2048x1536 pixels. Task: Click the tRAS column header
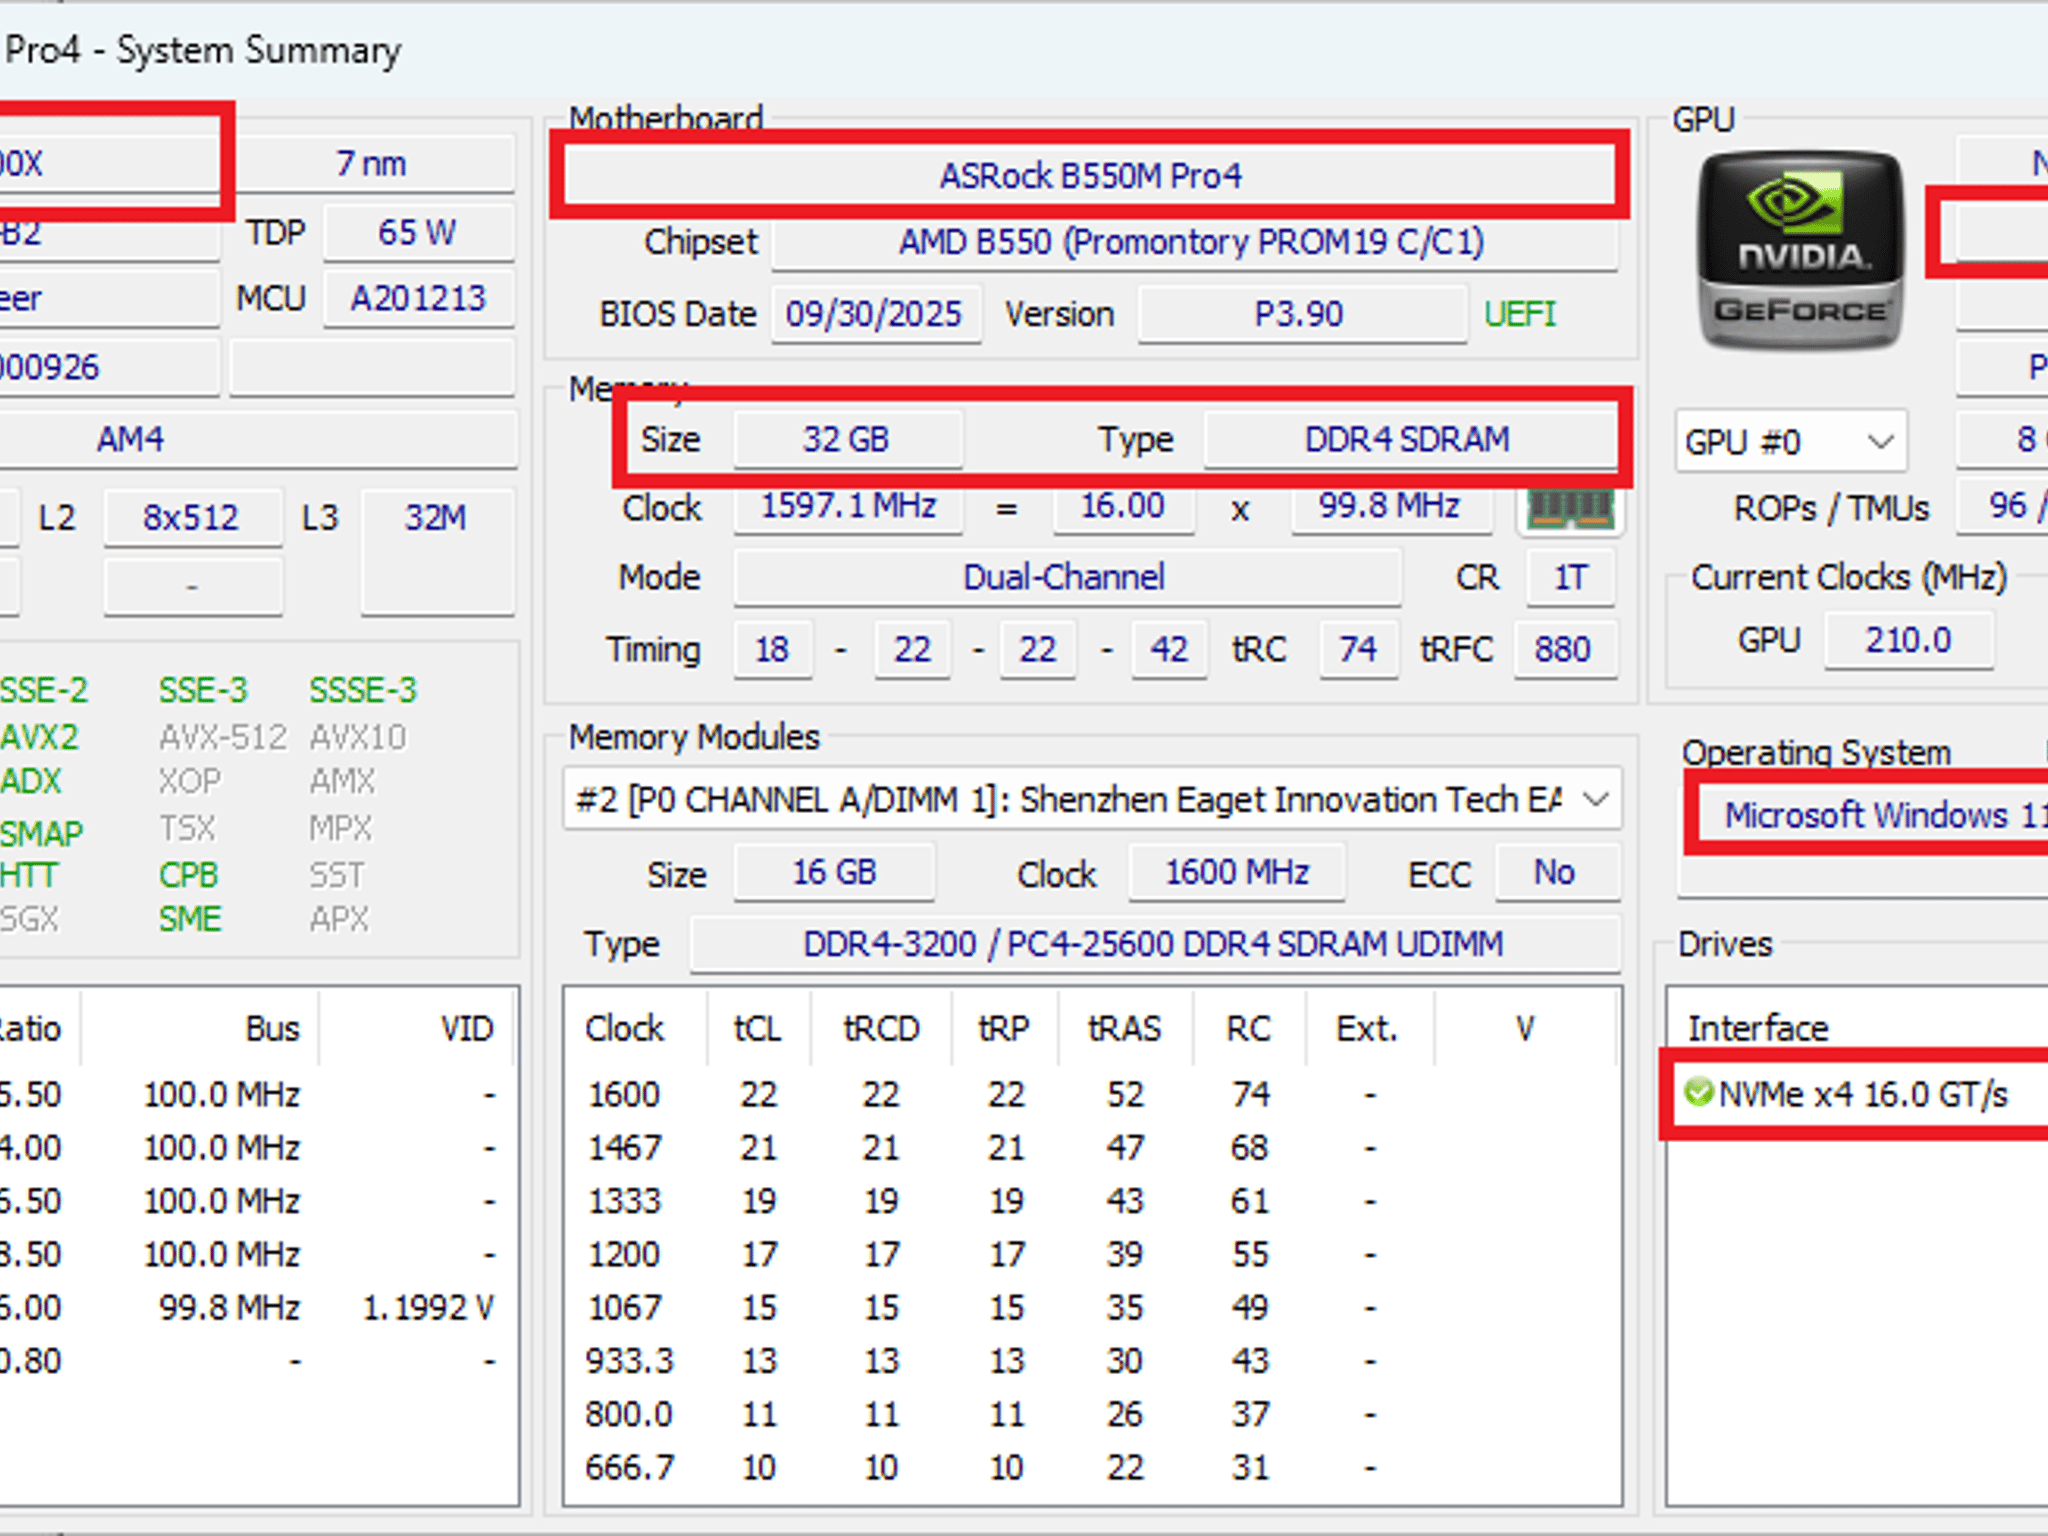coord(1125,1028)
